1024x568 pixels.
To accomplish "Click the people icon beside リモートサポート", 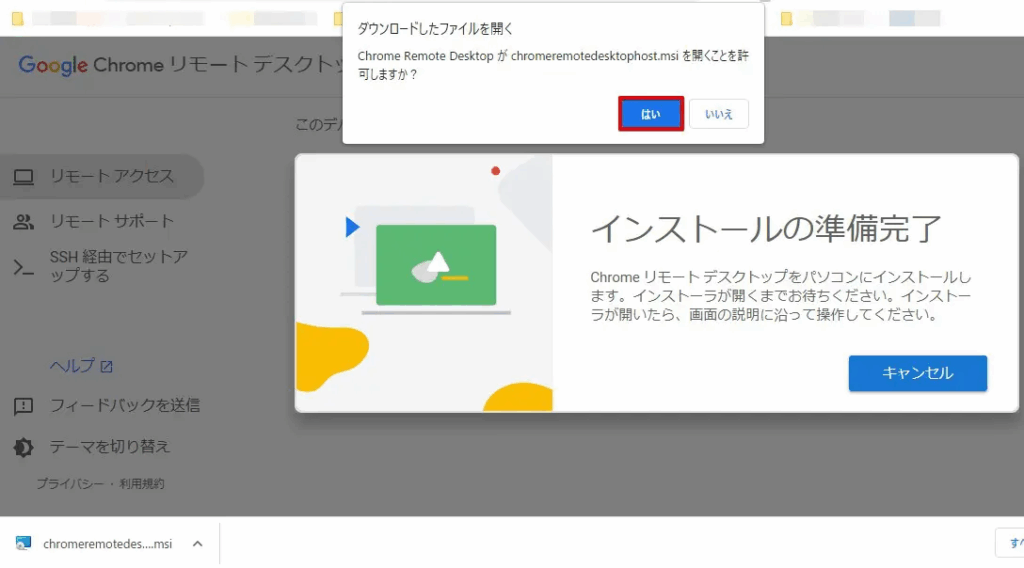I will [23, 222].
